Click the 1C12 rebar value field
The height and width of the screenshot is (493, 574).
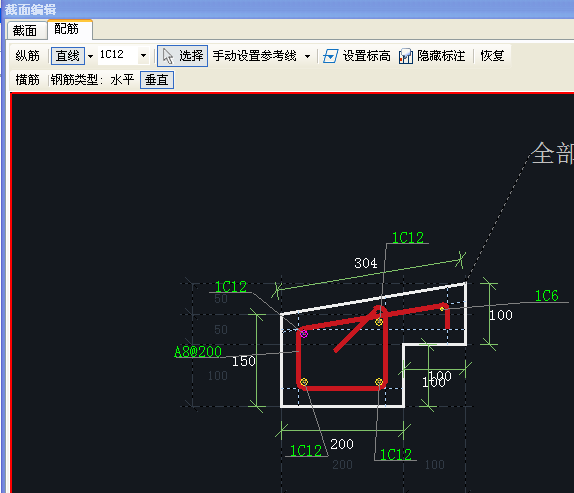(118, 55)
